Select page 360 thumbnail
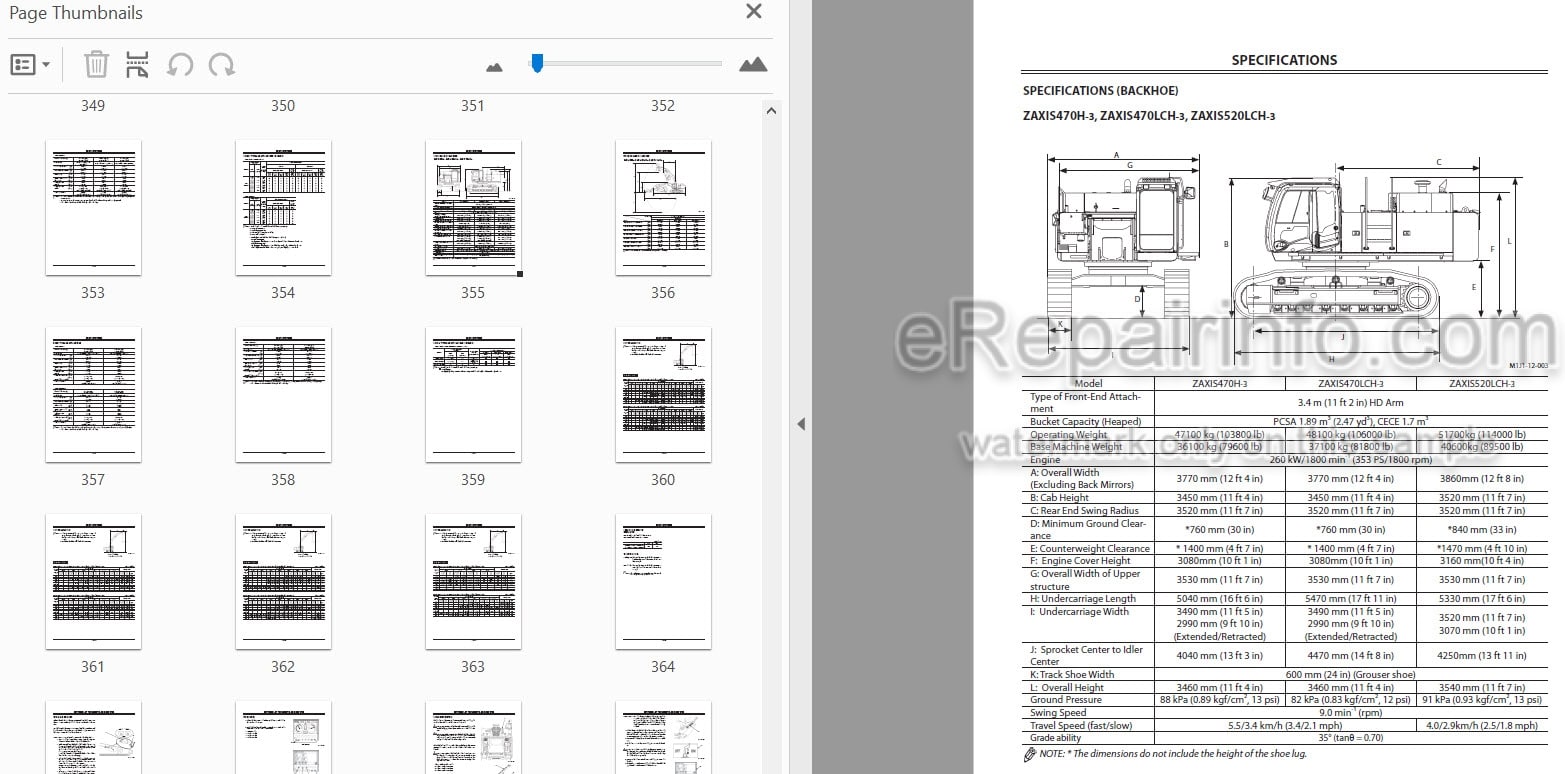 (663, 394)
